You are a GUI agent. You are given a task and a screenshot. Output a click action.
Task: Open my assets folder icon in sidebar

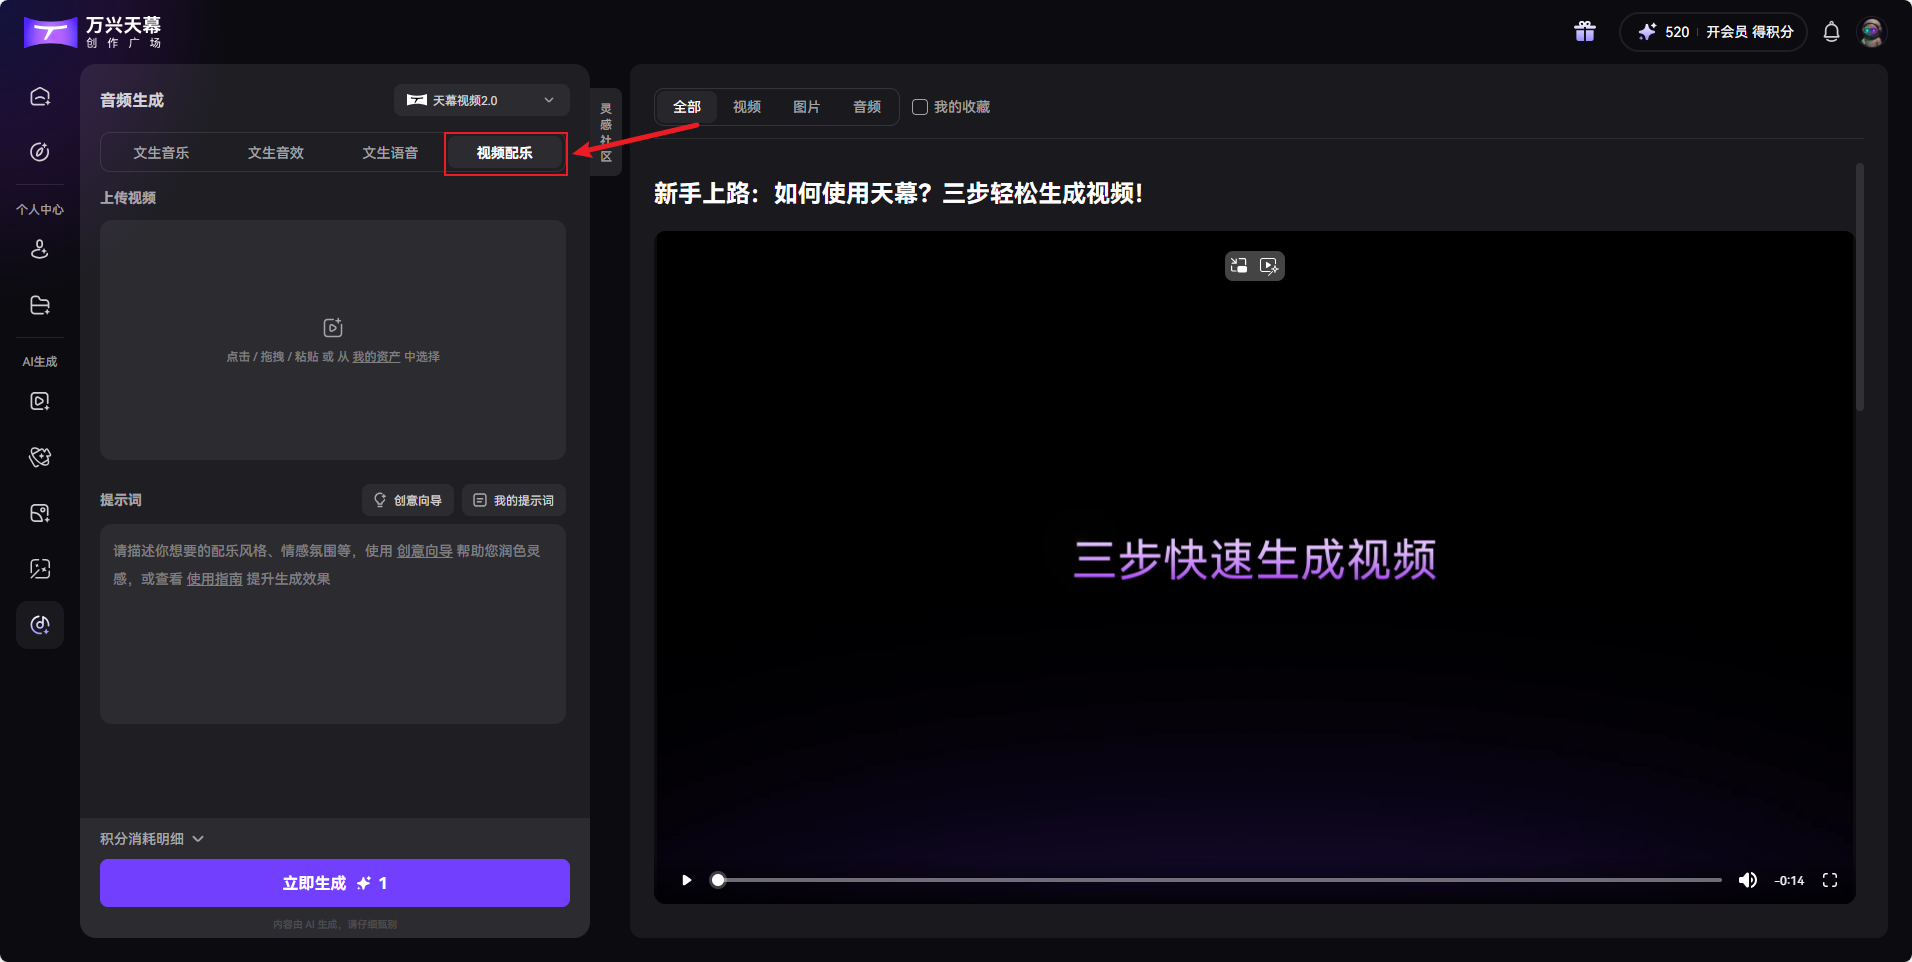click(x=40, y=305)
